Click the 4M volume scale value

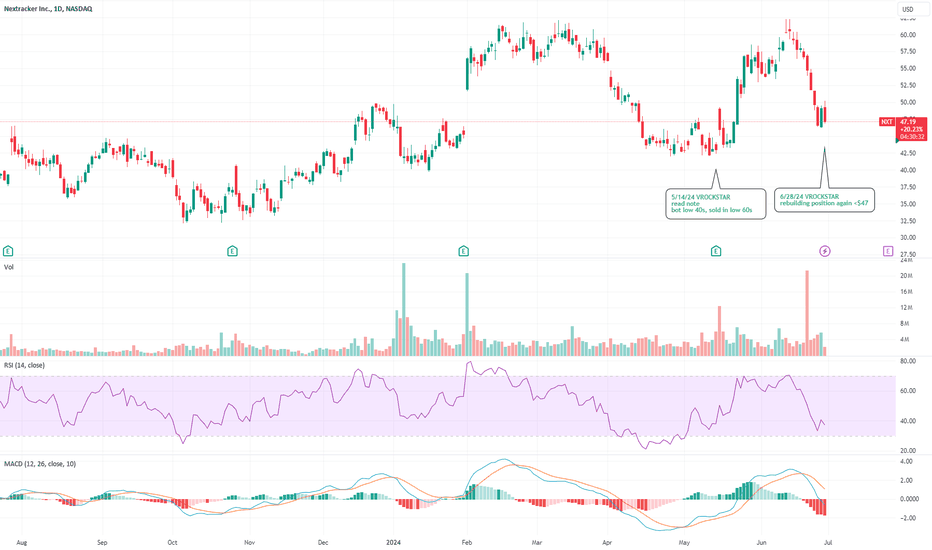pyautogui.click(x=905, y=340)
